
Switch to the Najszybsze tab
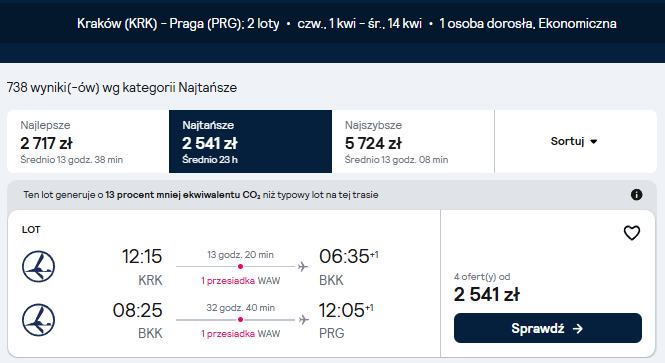pyautogui.click(x=413, y=141)
